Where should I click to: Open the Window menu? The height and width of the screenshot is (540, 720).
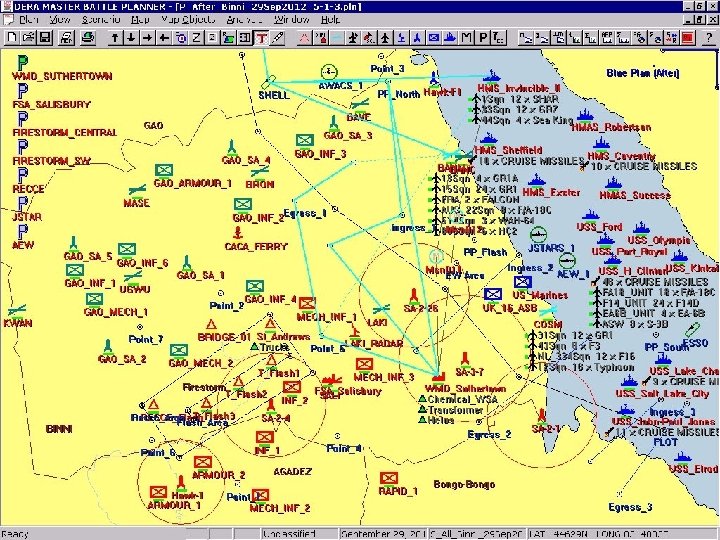coord(292,20)
